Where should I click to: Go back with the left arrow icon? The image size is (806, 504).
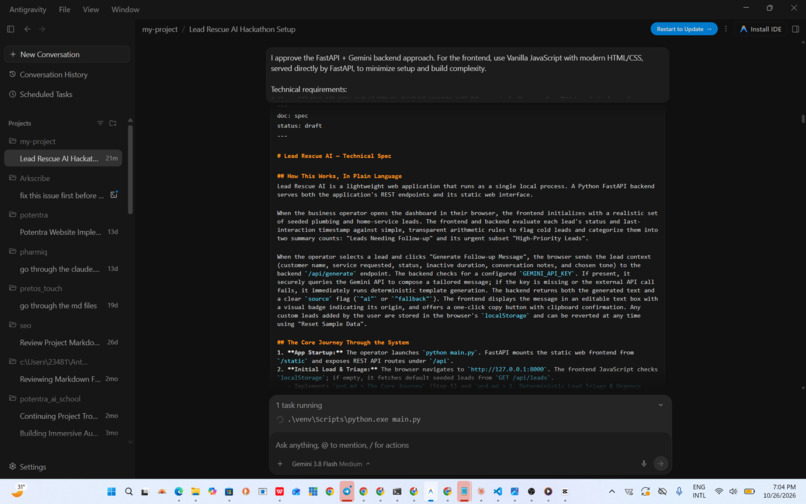pyautogui.click(x=27, y=29)
